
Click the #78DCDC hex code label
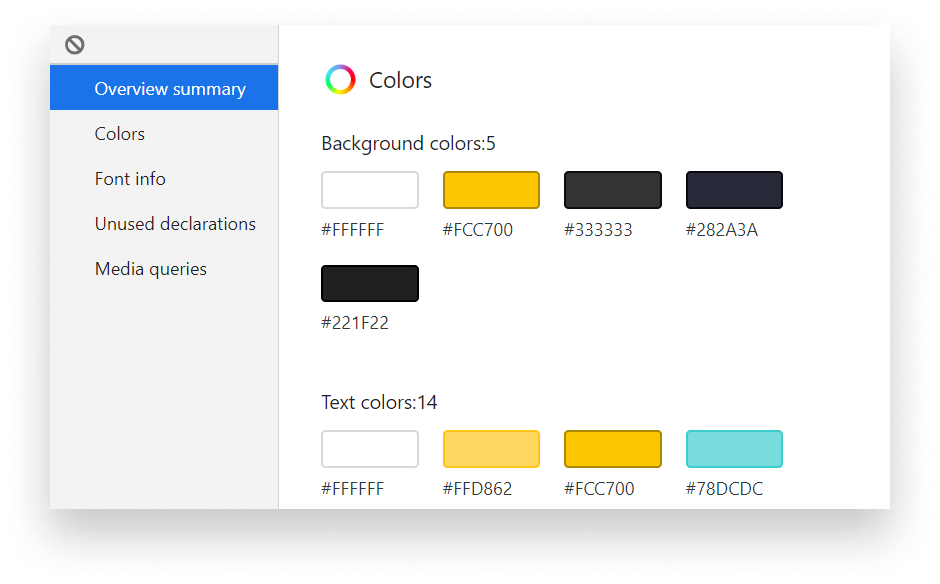(723, 488)
